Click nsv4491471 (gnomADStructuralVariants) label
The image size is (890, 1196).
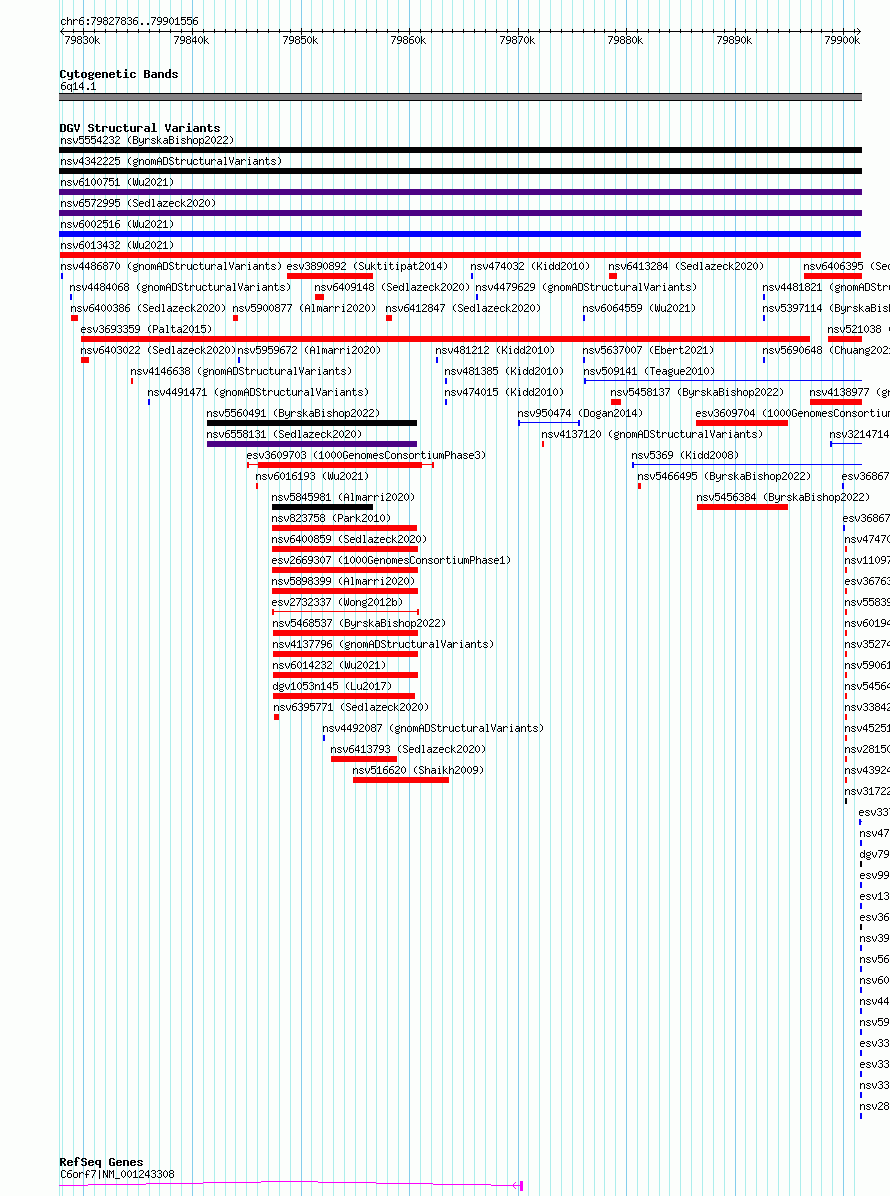[x=258, y=392]
